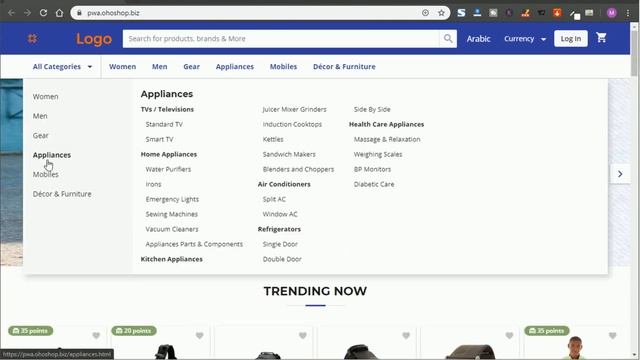
Task: Open Single Door refrigerators link
Action: pos(280,244)
